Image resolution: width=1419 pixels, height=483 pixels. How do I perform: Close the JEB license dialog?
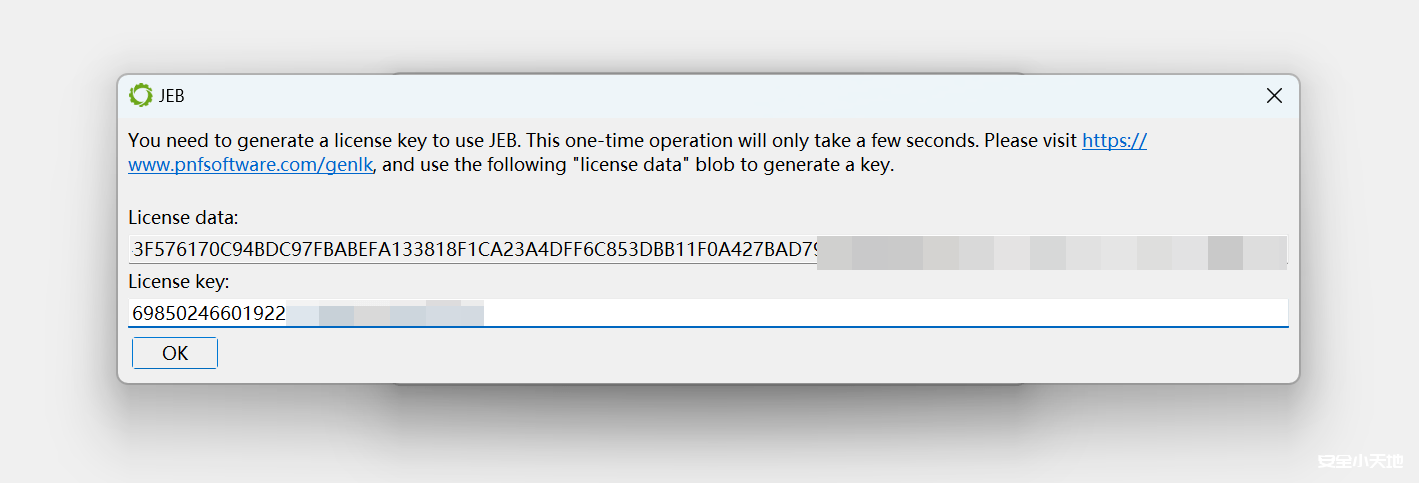[1274, 96]
